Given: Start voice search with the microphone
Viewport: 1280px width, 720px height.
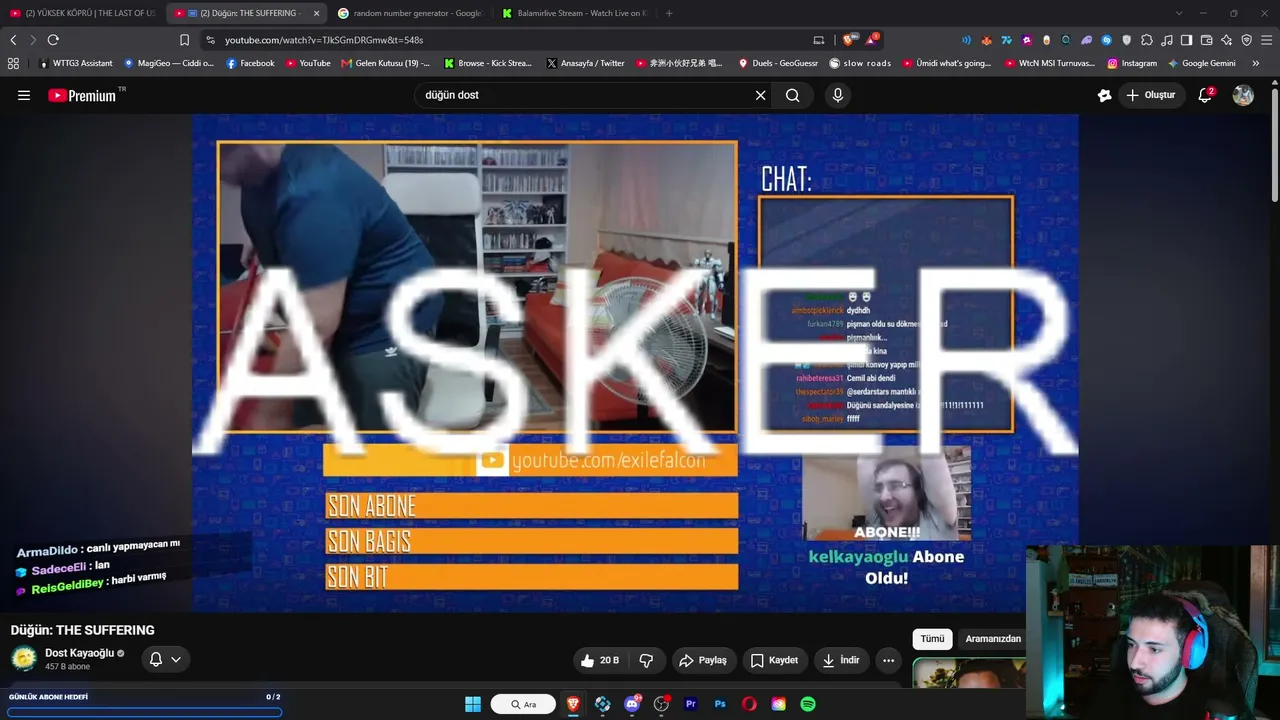Looking at the screenshot, I should [x=838, y=95].
